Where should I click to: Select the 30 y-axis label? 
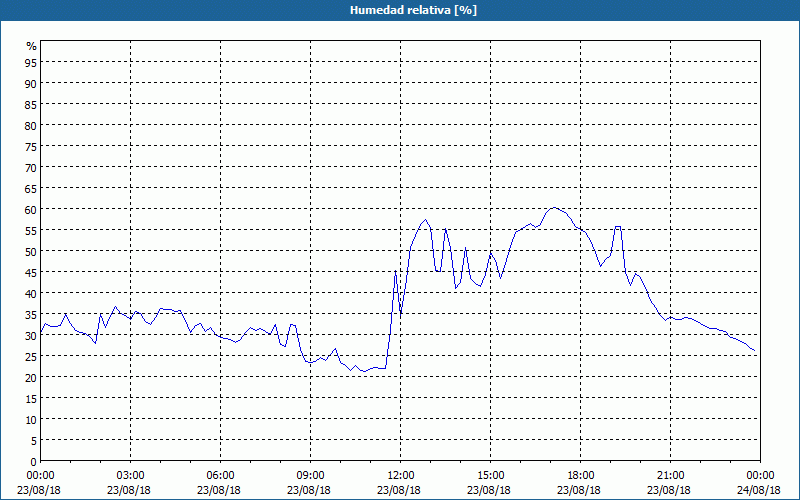(x=31, y=335)
